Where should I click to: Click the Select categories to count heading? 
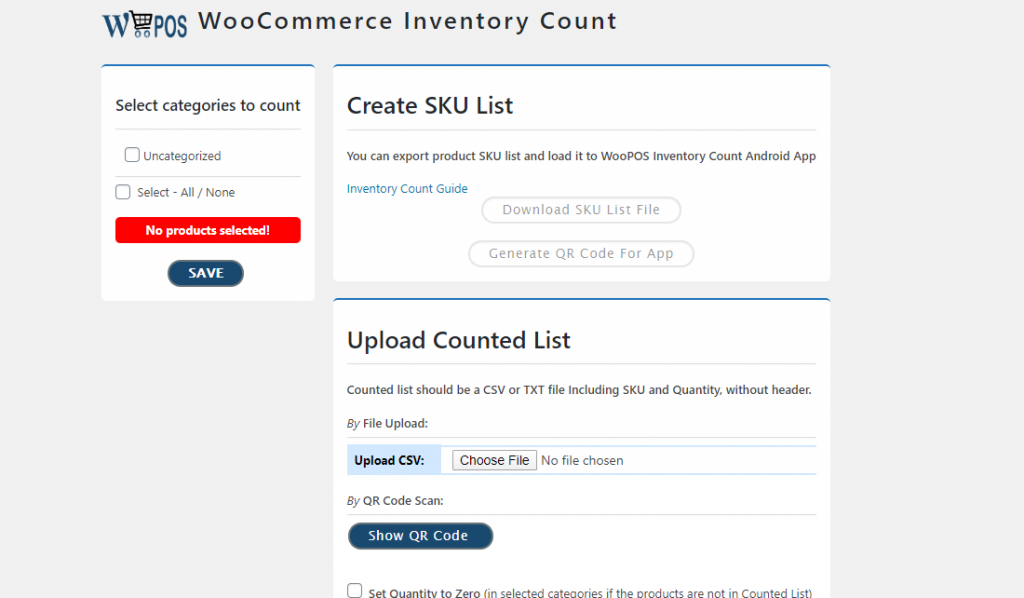click(208, 105)
